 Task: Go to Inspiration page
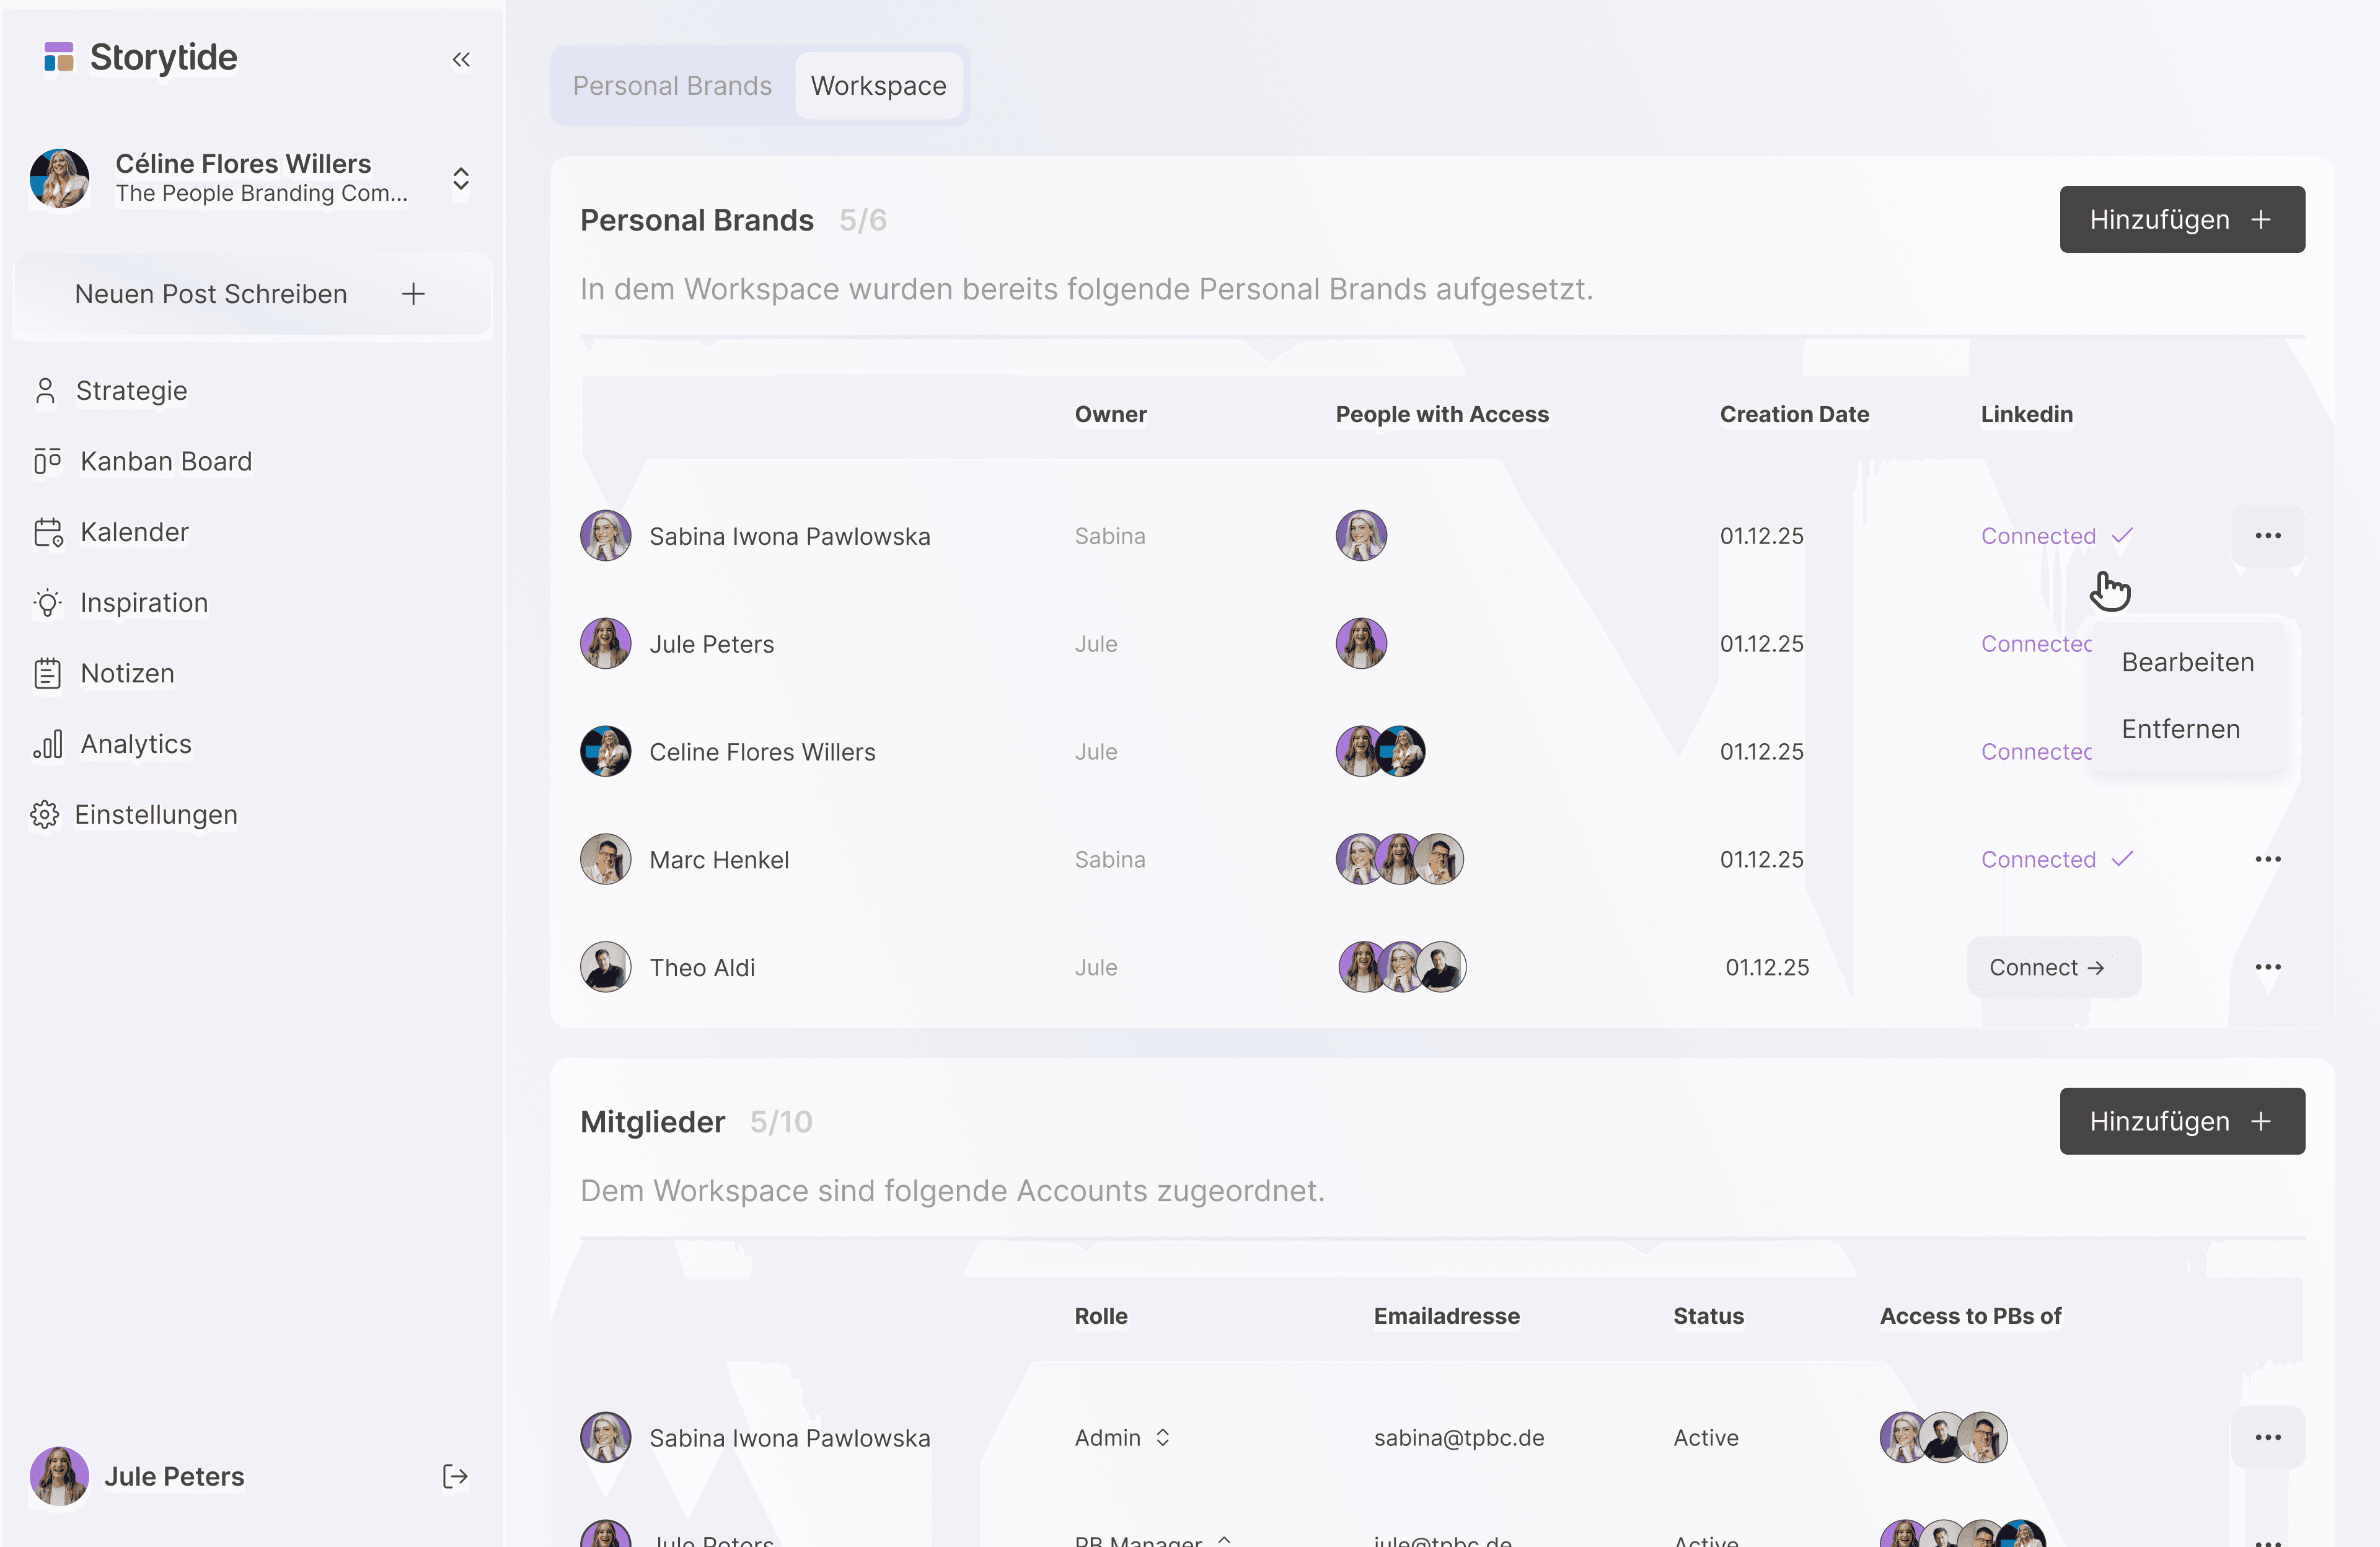[x=143, y=603]
